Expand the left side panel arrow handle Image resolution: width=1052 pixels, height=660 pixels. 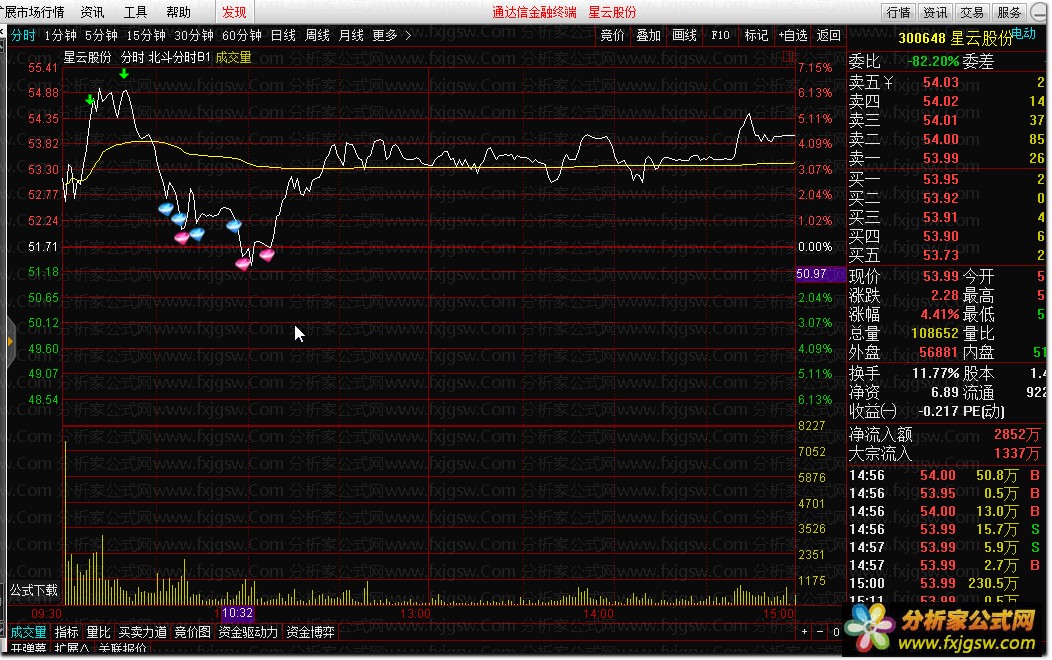tap(10, 341)
